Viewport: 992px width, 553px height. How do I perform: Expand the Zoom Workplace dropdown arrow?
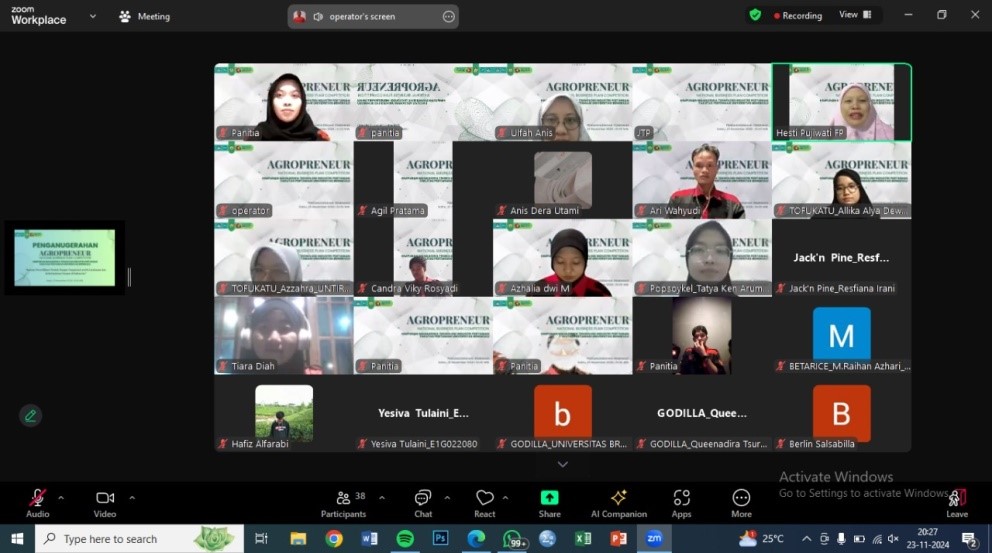pyautogui.click(x=93, y=16)
